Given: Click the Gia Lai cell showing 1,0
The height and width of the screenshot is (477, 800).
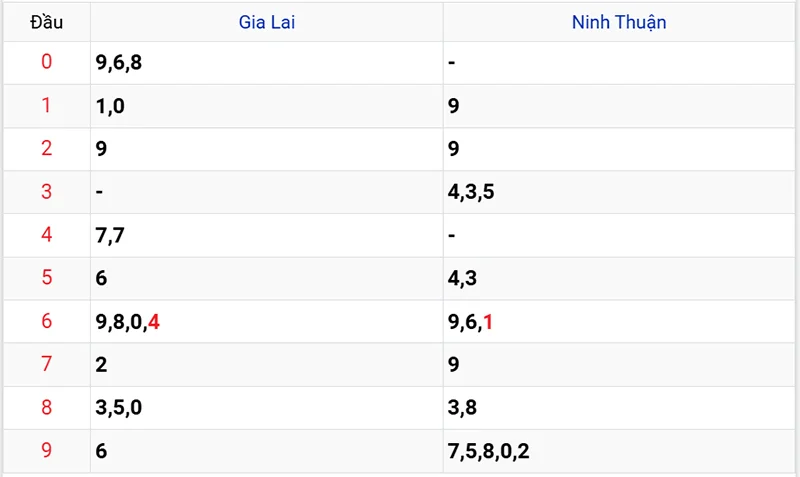Looking at the screenshot, I should [x=110, y=106].
